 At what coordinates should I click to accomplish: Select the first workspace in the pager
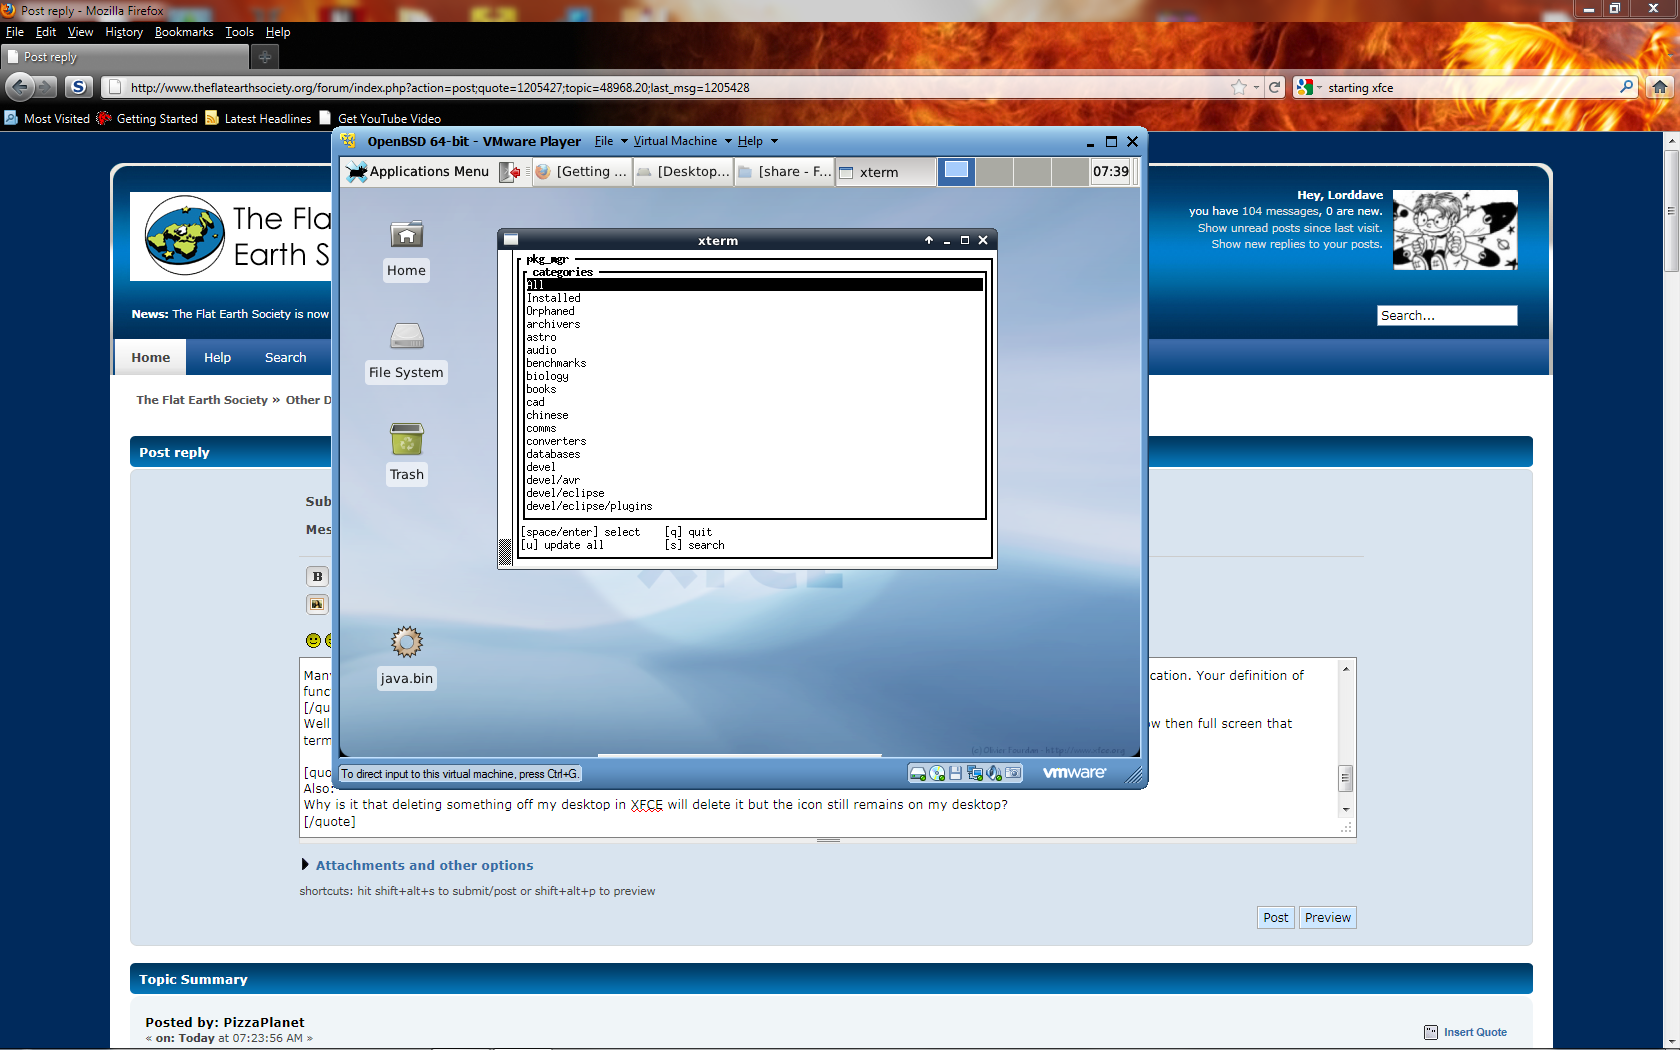957,171
